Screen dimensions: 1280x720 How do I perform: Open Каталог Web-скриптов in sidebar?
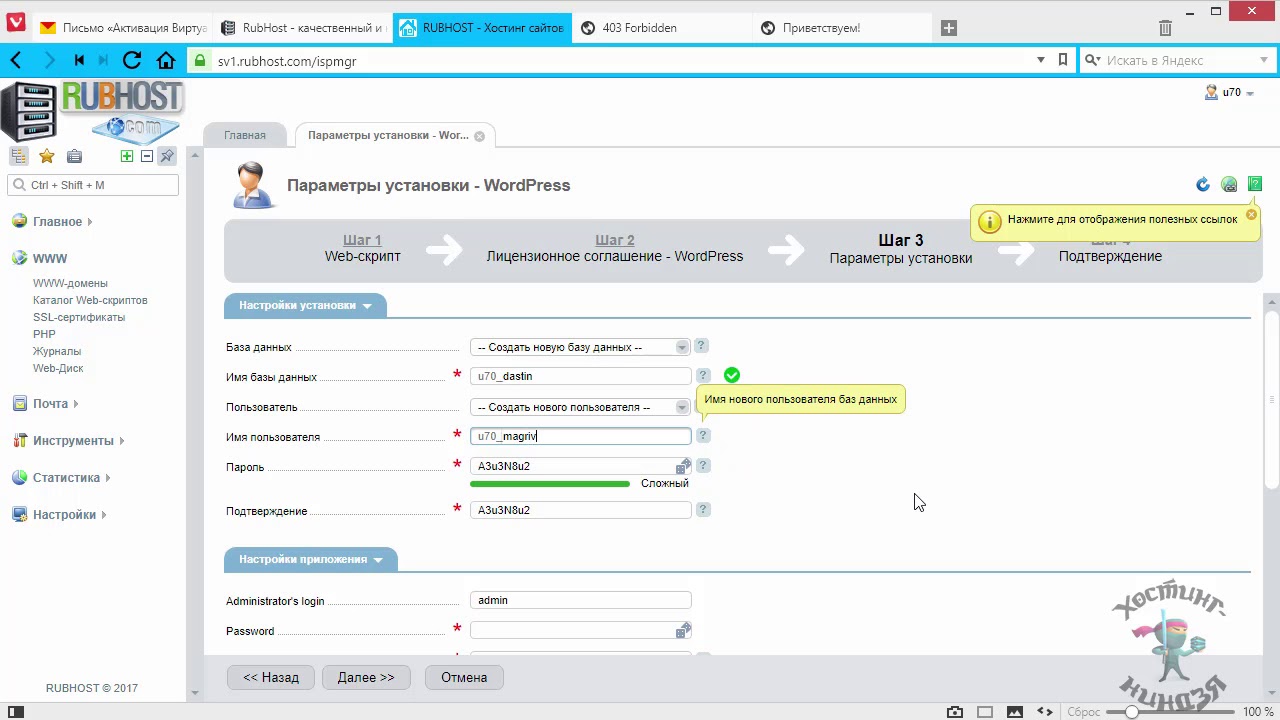click(90, 300)
